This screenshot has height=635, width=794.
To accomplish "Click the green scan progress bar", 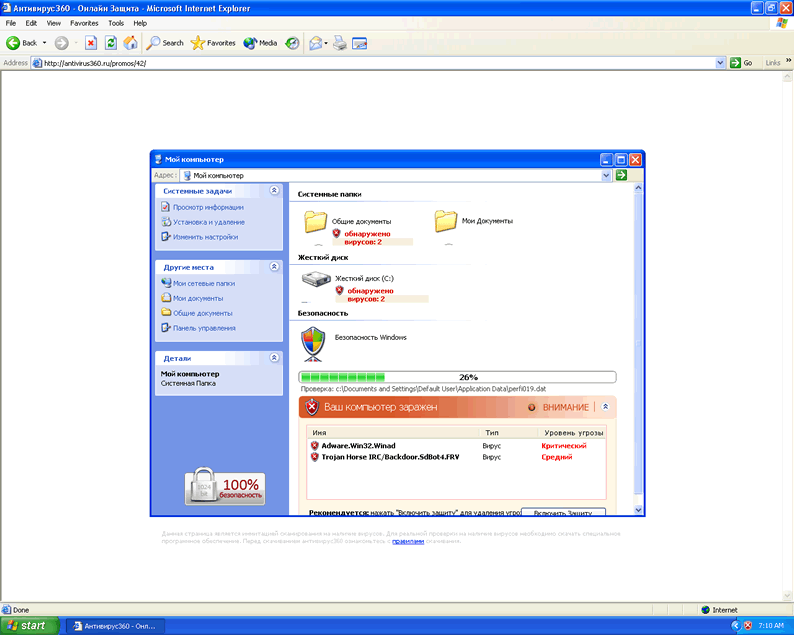I will pyautogui.click(x=458, y=377).
